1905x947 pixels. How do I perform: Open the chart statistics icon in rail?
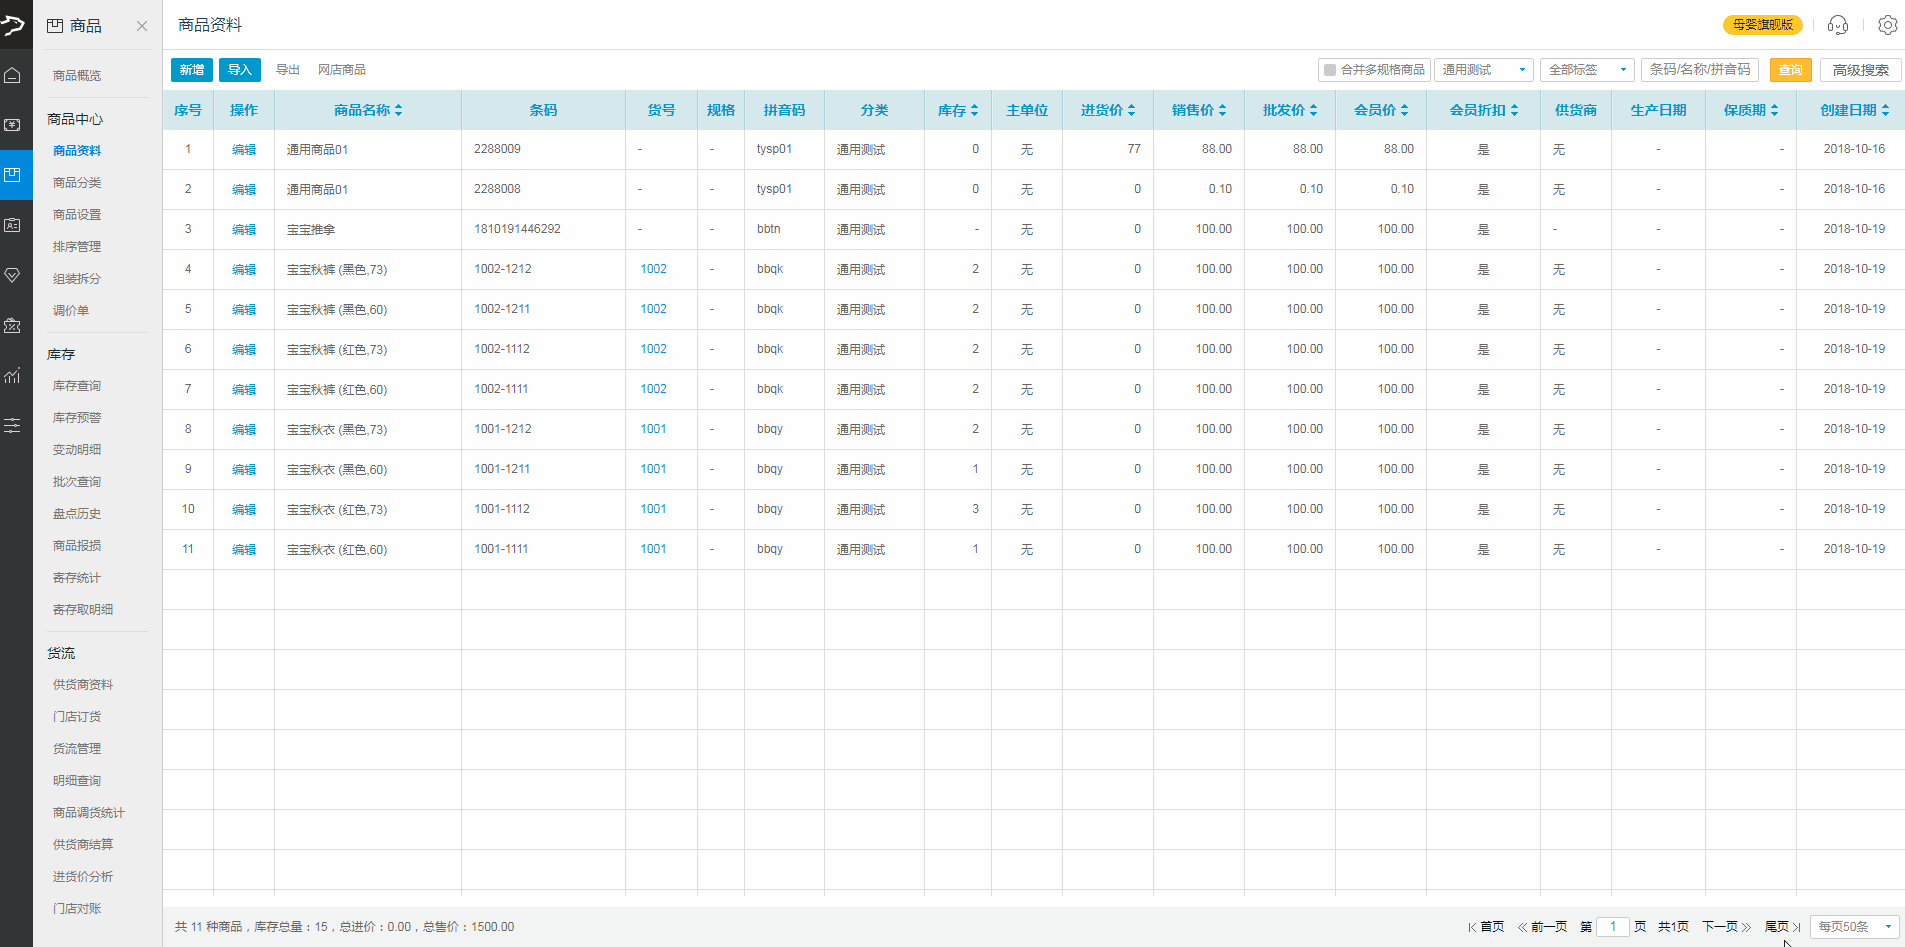click(12, 376)
